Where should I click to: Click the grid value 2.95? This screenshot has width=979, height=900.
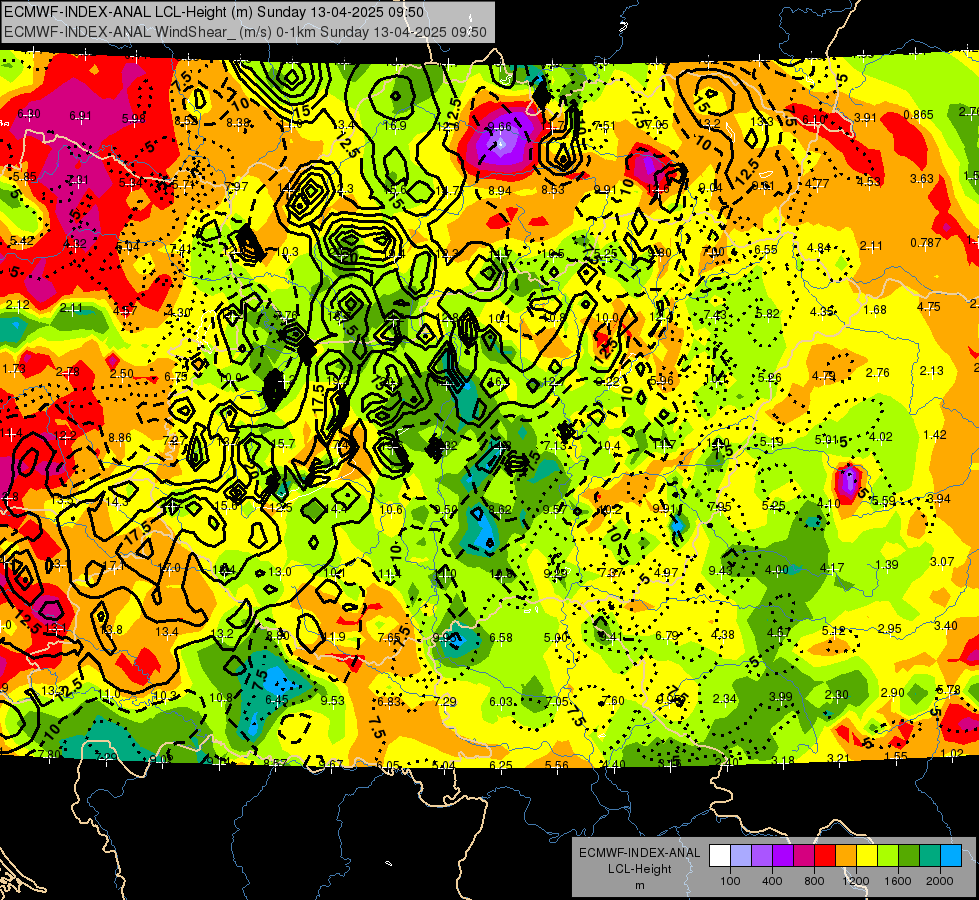tap(890, 628)
